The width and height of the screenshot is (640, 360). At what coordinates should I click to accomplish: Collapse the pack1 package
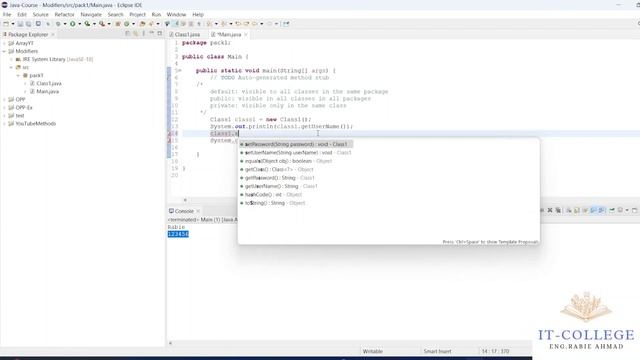point(18,76)
